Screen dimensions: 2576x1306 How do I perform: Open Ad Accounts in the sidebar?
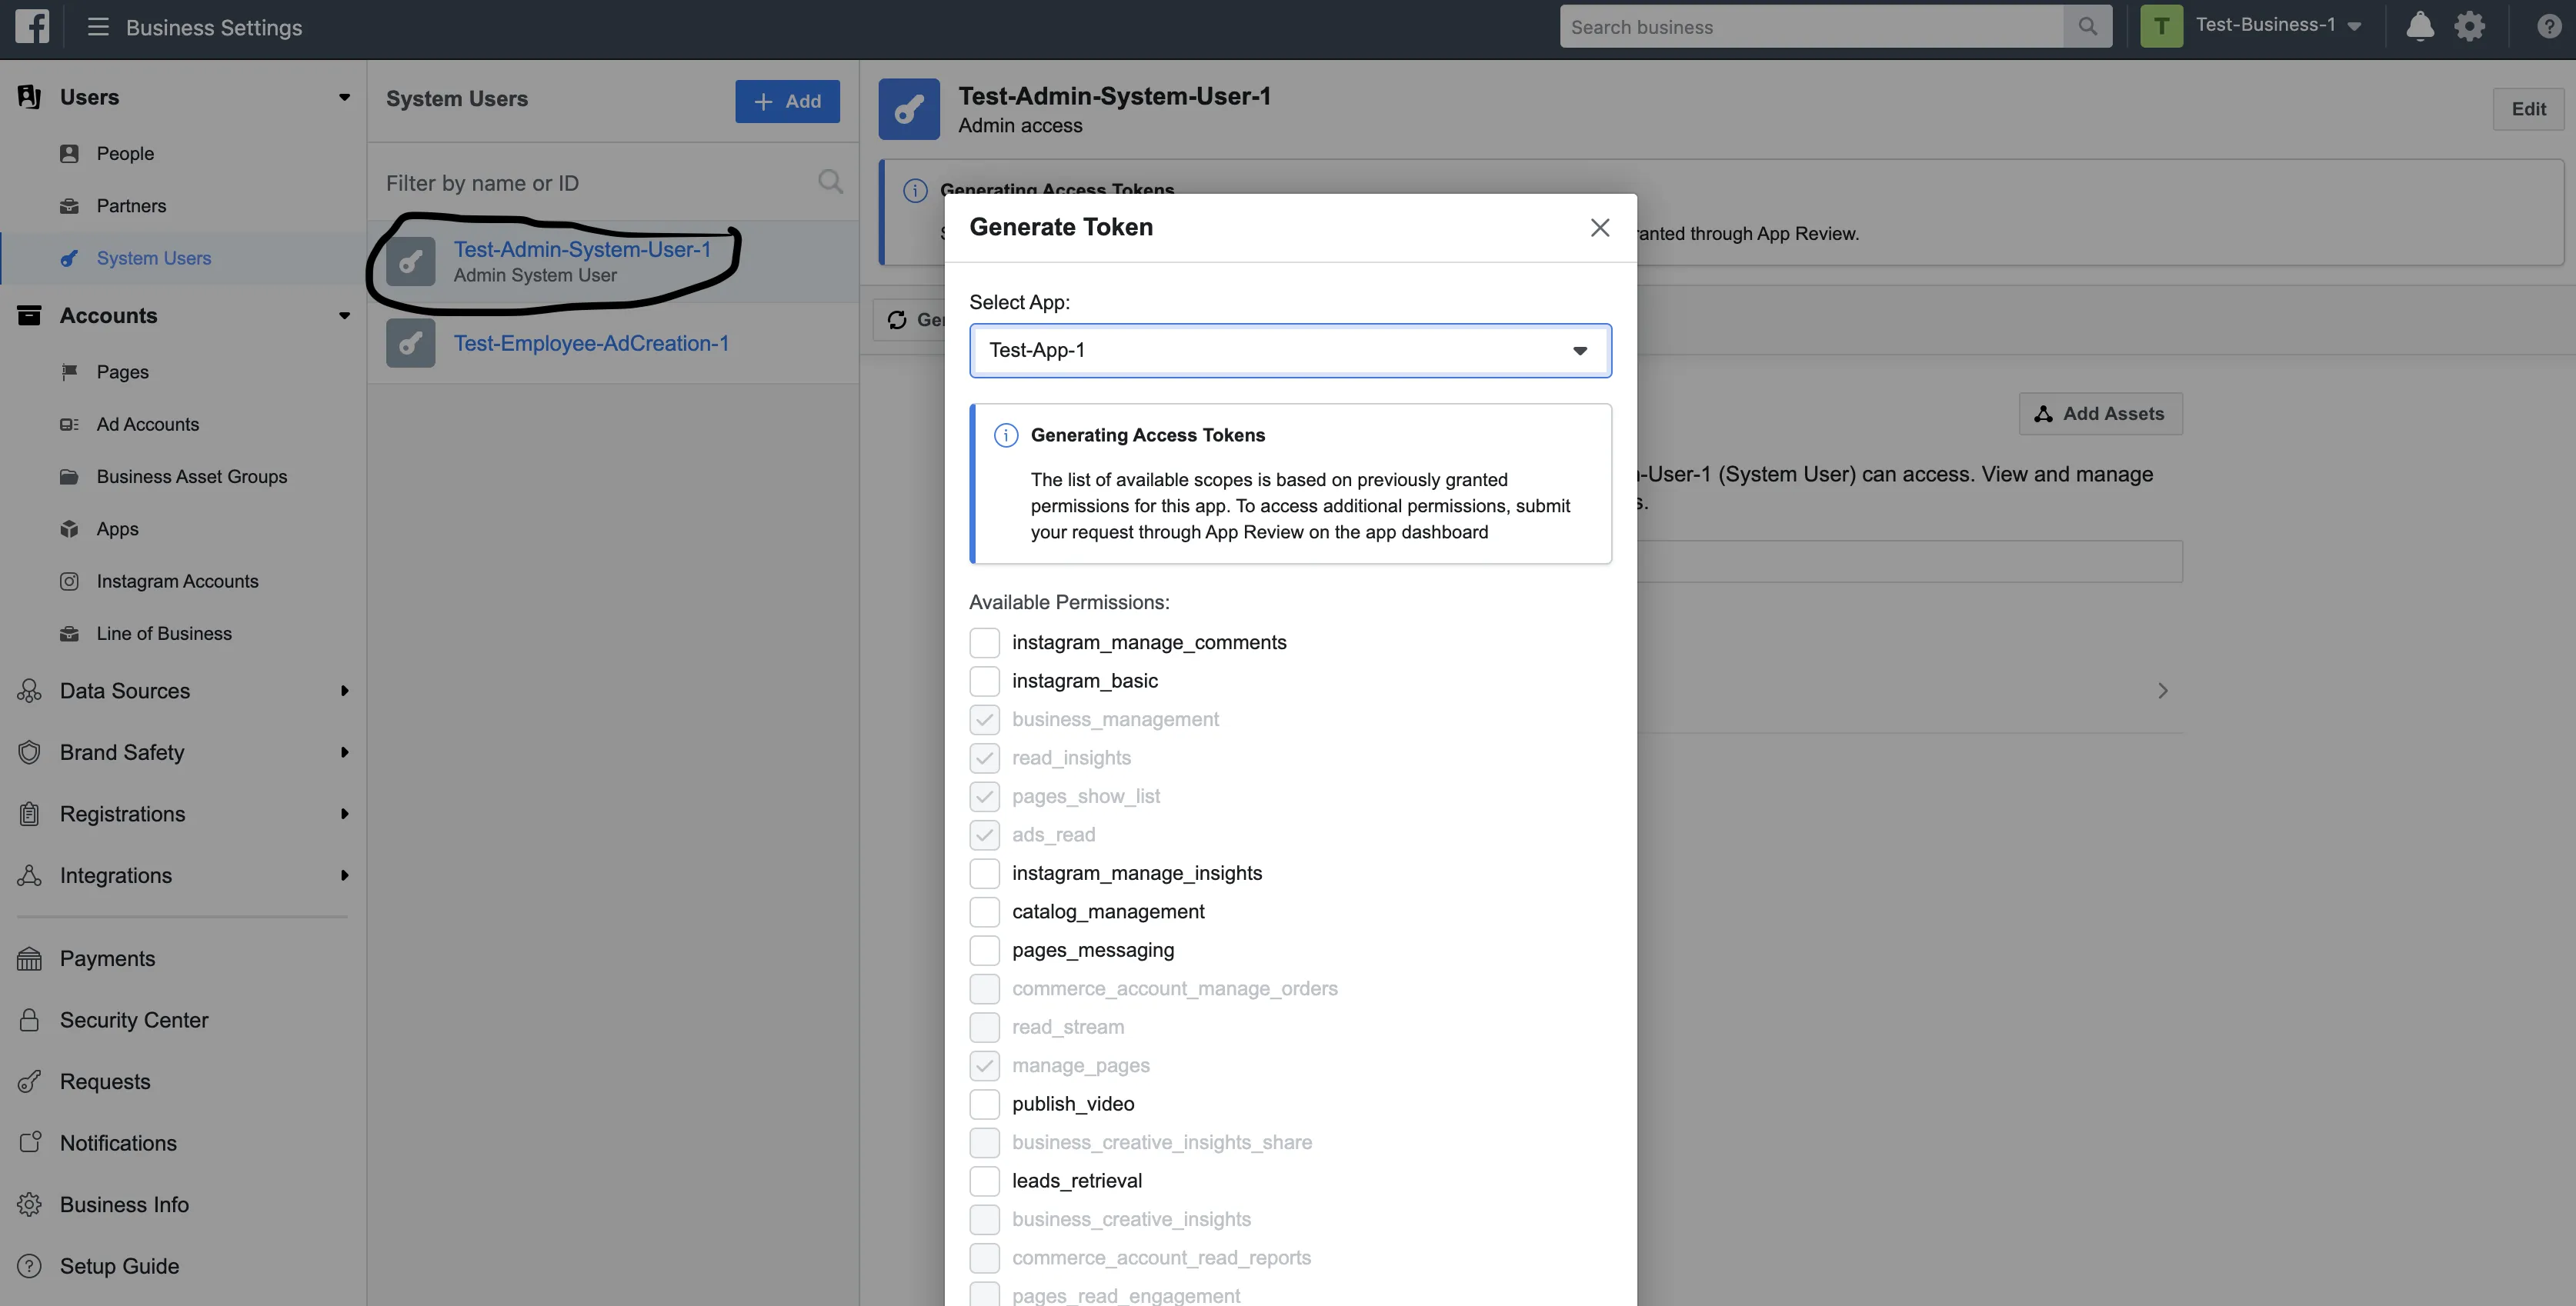(147, 425)
